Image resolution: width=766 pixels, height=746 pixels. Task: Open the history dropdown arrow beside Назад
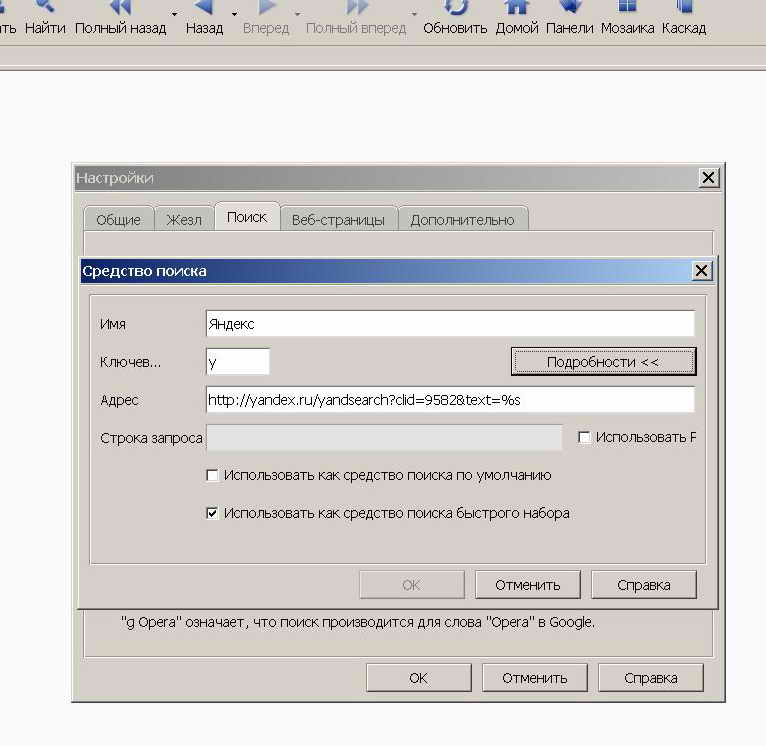coord(234,14)
